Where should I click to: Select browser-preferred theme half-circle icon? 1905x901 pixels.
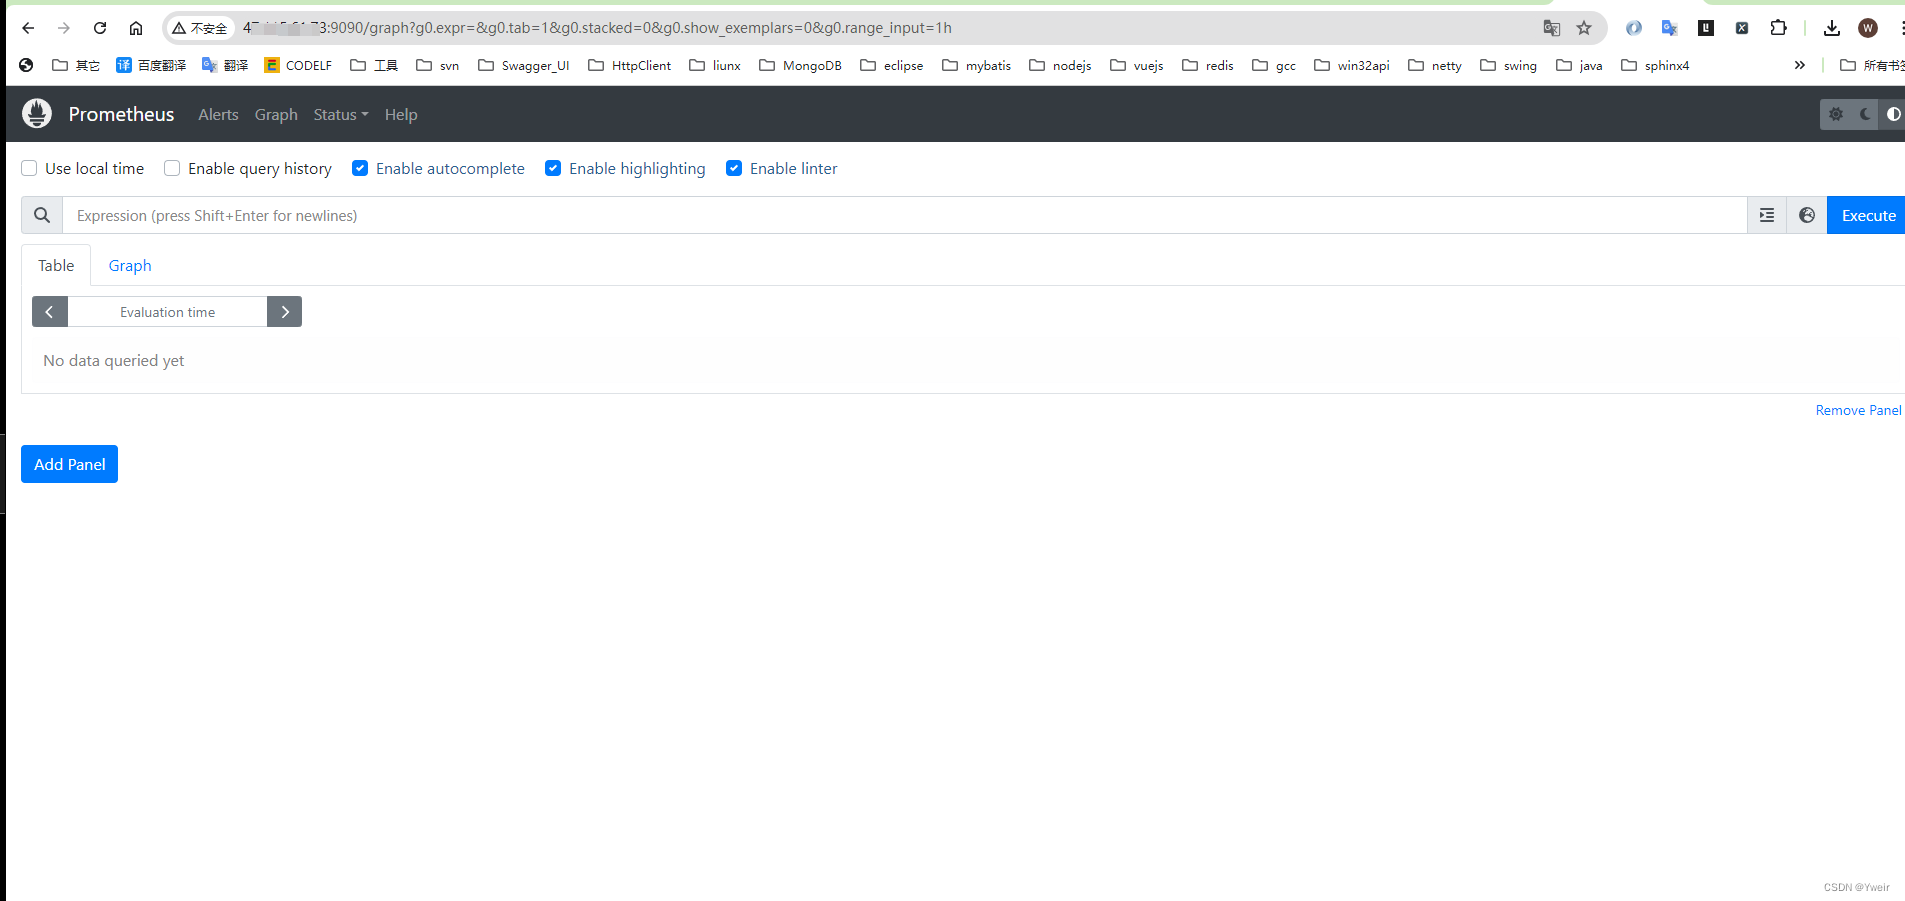pos(1893,114)
